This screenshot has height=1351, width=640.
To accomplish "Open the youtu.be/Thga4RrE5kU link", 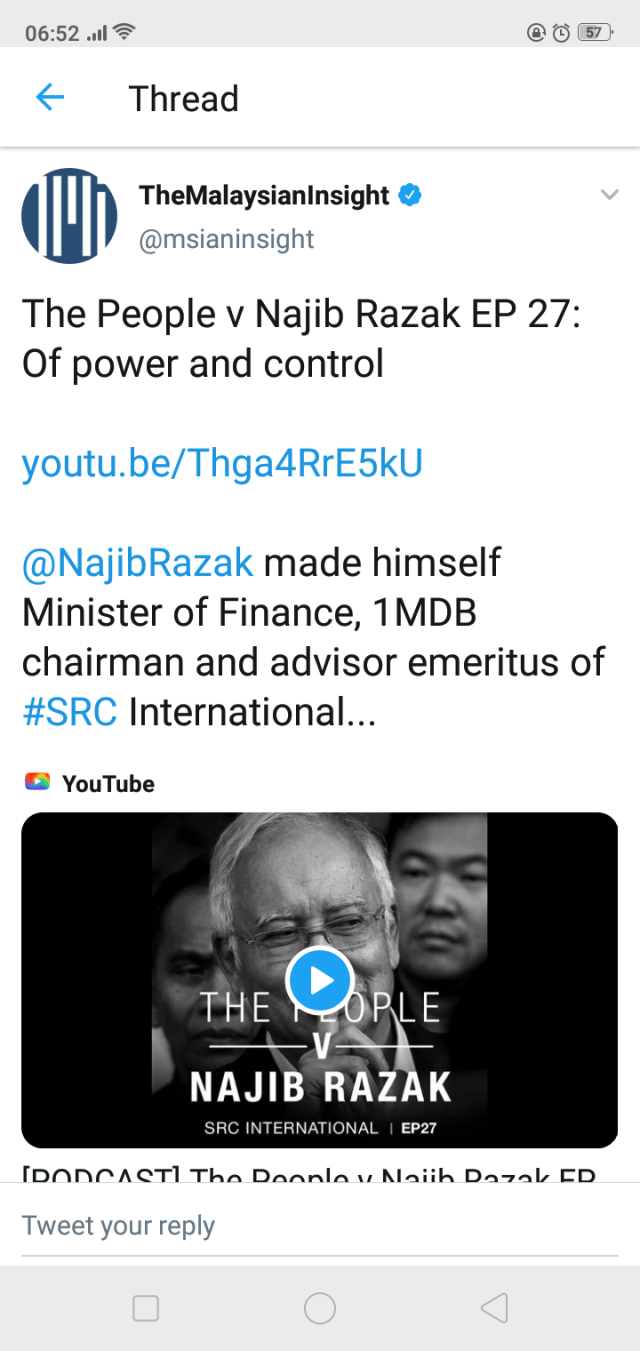I will tap(222, 463).
